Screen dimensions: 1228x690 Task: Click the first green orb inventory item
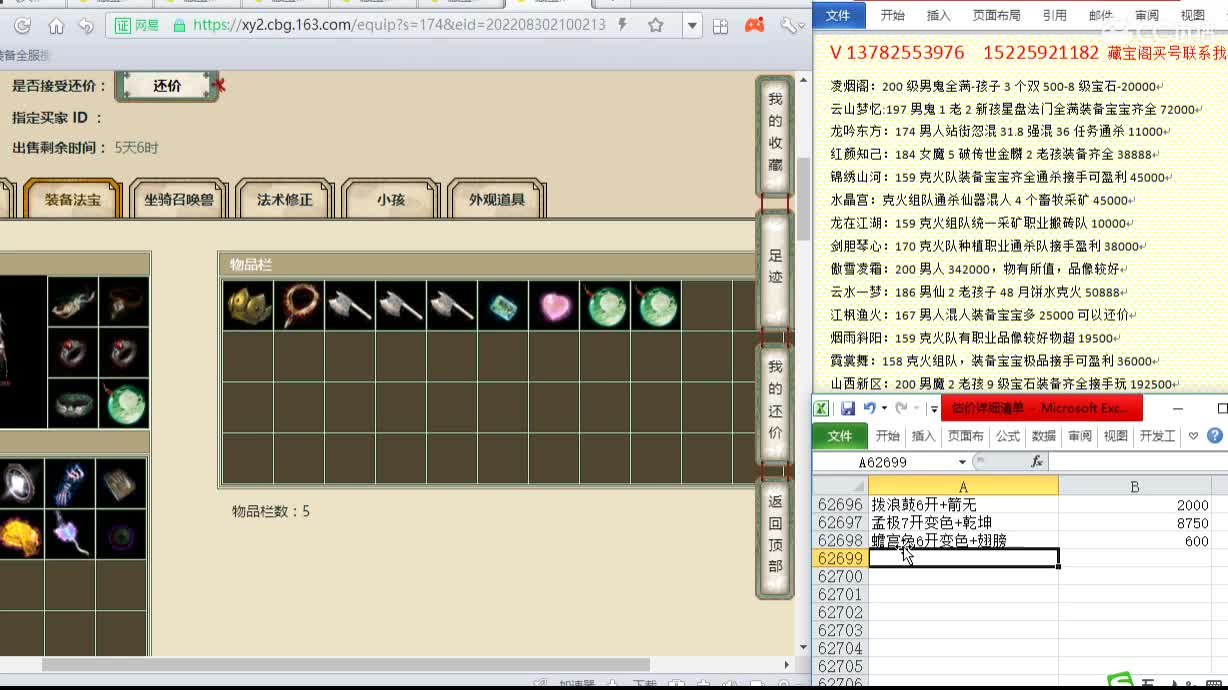click(604, 305)
